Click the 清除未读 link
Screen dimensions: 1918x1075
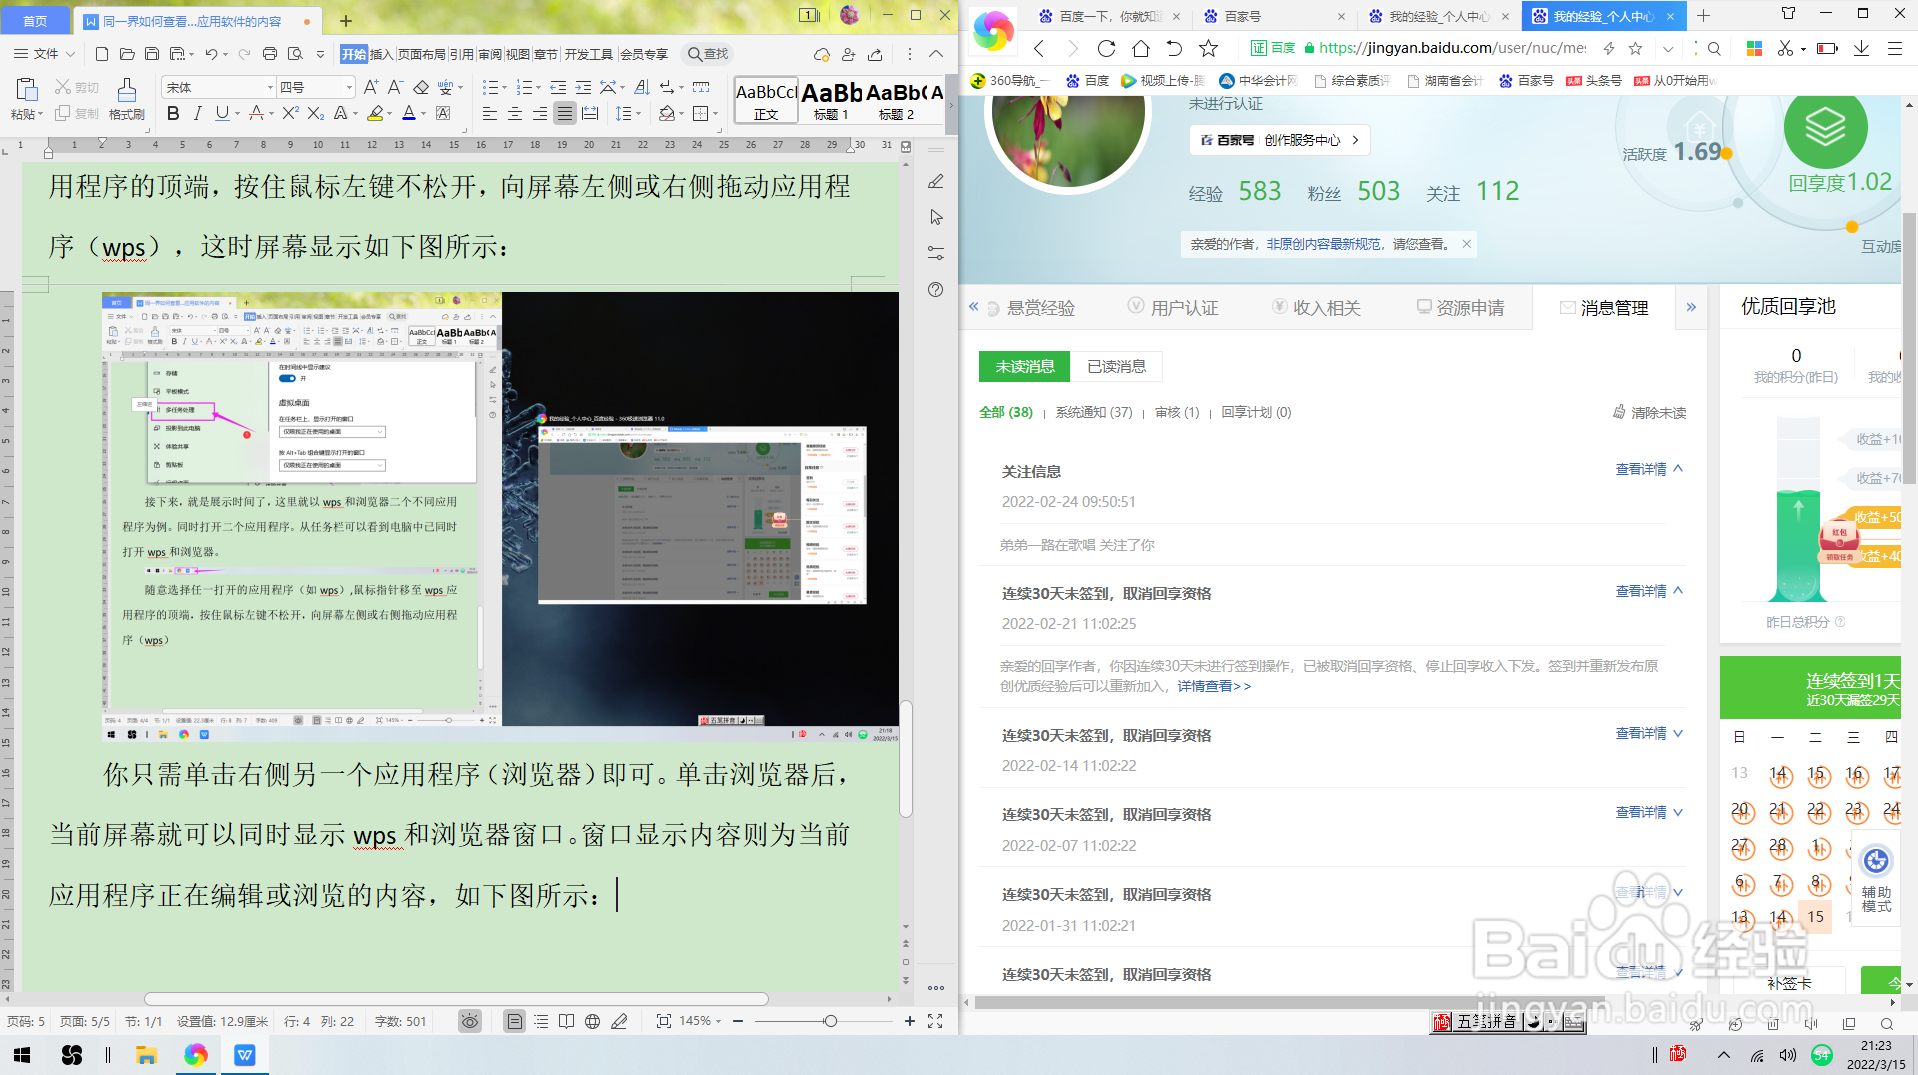(1650, 412)
